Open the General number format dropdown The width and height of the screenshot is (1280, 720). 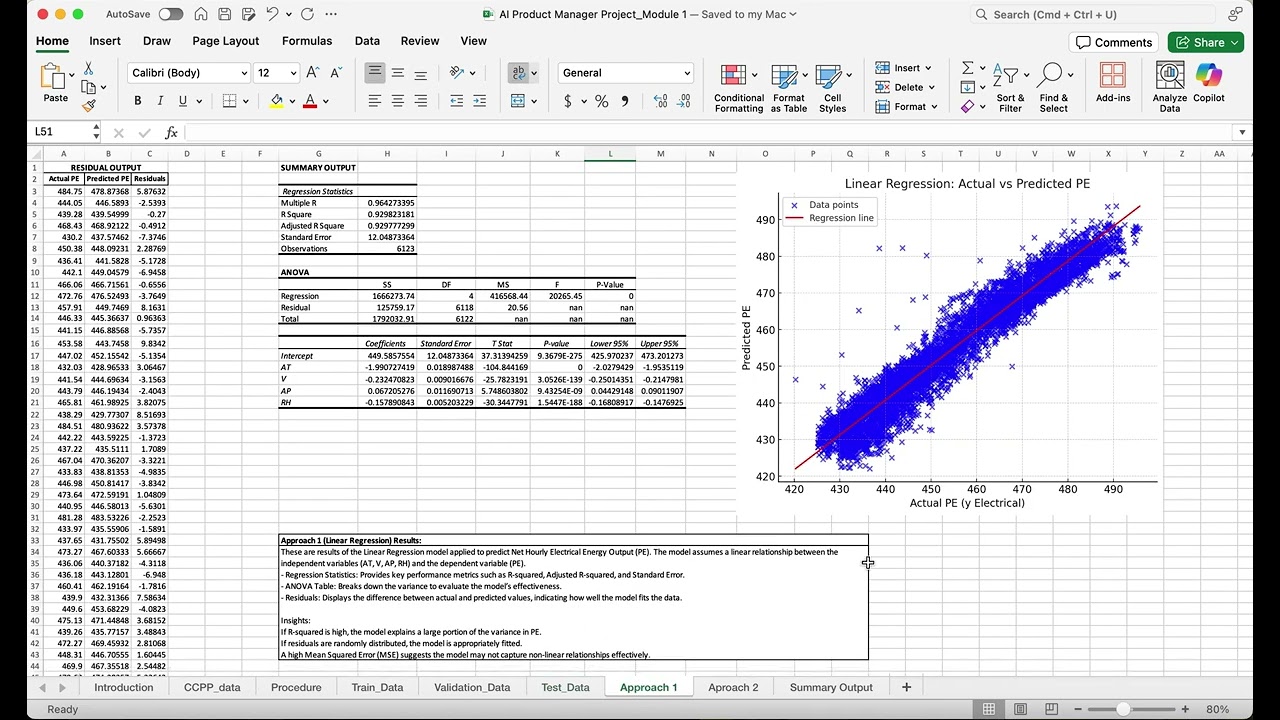(x=687, y=73)
